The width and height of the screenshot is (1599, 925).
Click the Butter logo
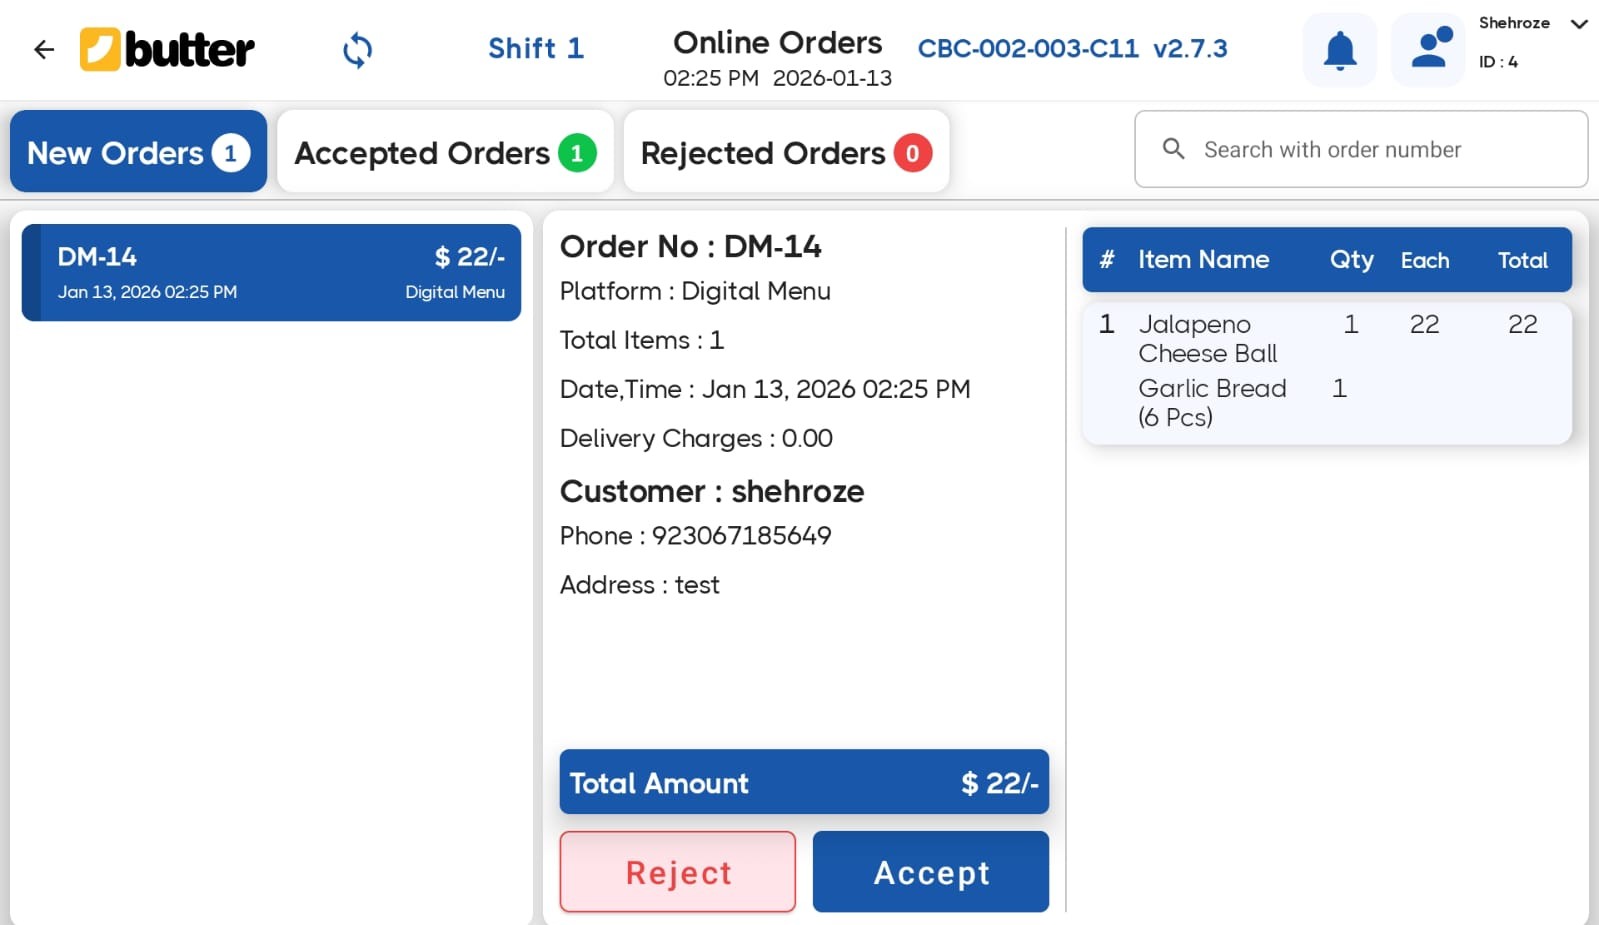coord(166,49)
